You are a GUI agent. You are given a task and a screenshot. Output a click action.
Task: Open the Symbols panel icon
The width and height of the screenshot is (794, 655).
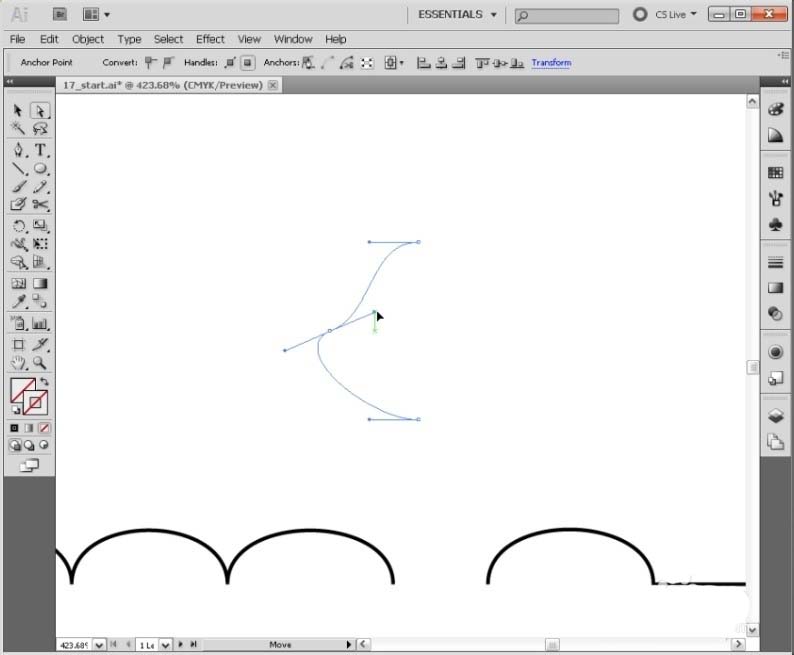click(x=775, y=226)
